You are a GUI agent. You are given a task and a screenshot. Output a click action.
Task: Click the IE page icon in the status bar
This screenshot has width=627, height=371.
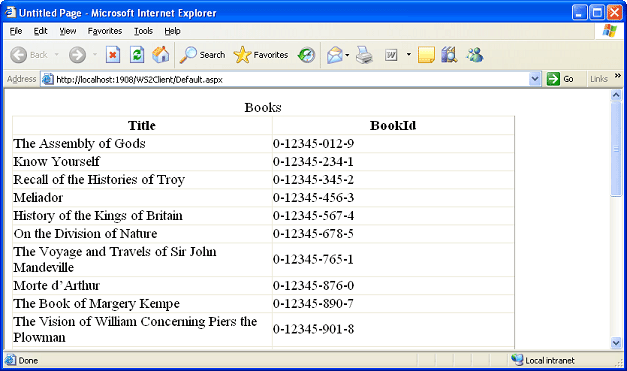(x=10, y=360)
